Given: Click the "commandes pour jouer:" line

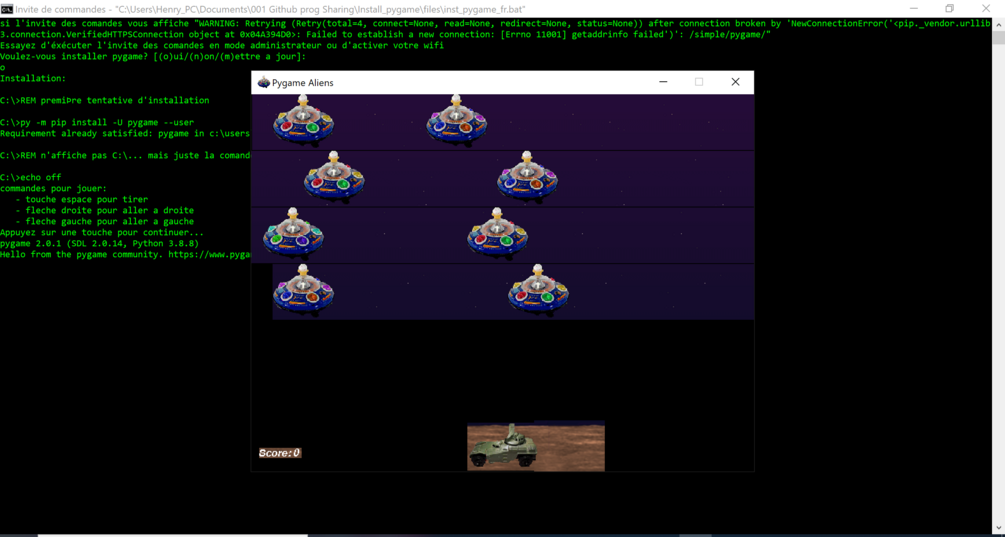Looking at the screenshot, I should pyautogui.click(x=53, y=188).
